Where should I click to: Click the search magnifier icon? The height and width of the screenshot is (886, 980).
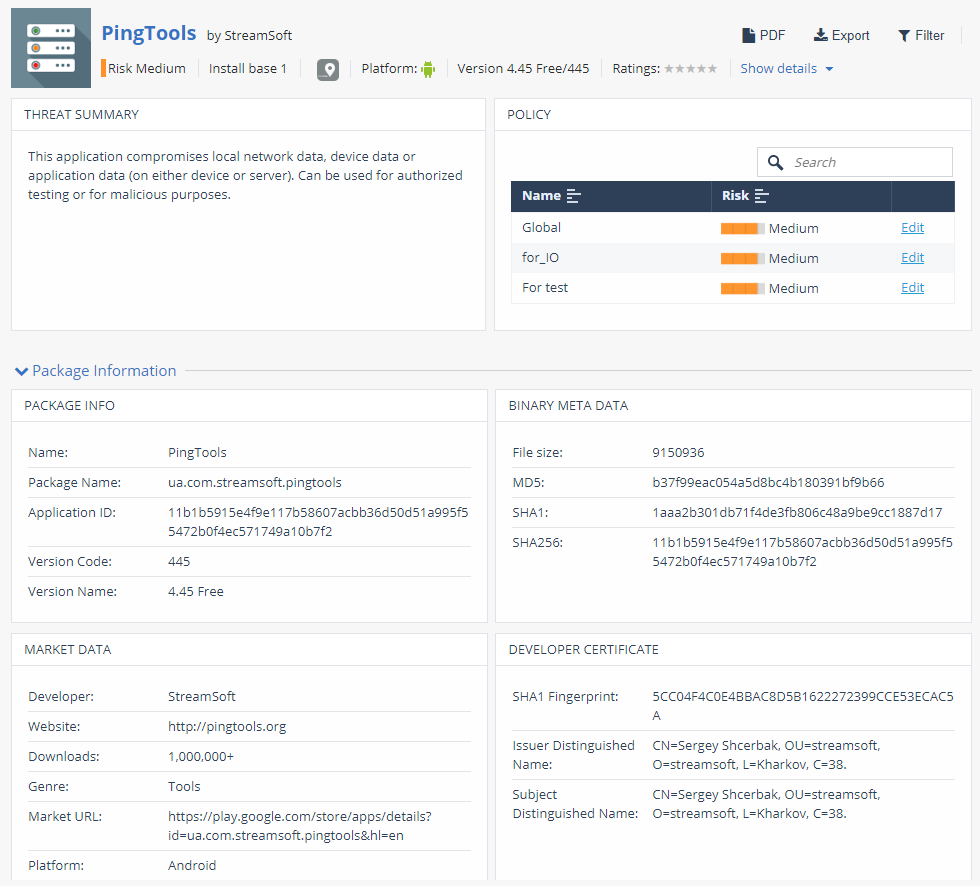(x=775, y=162)
